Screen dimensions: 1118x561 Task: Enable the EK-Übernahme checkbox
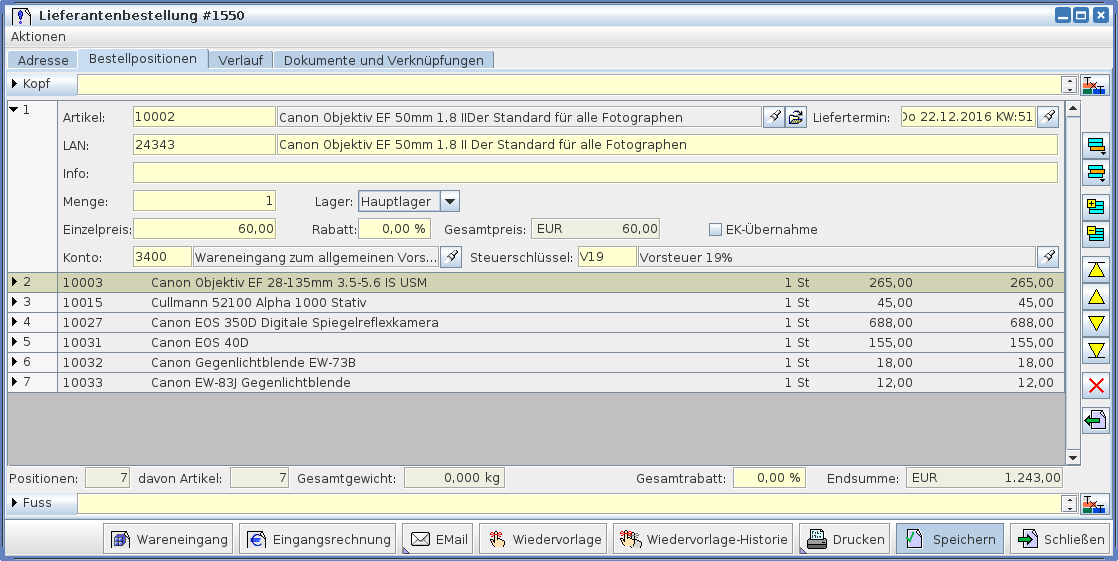(715, 229)
